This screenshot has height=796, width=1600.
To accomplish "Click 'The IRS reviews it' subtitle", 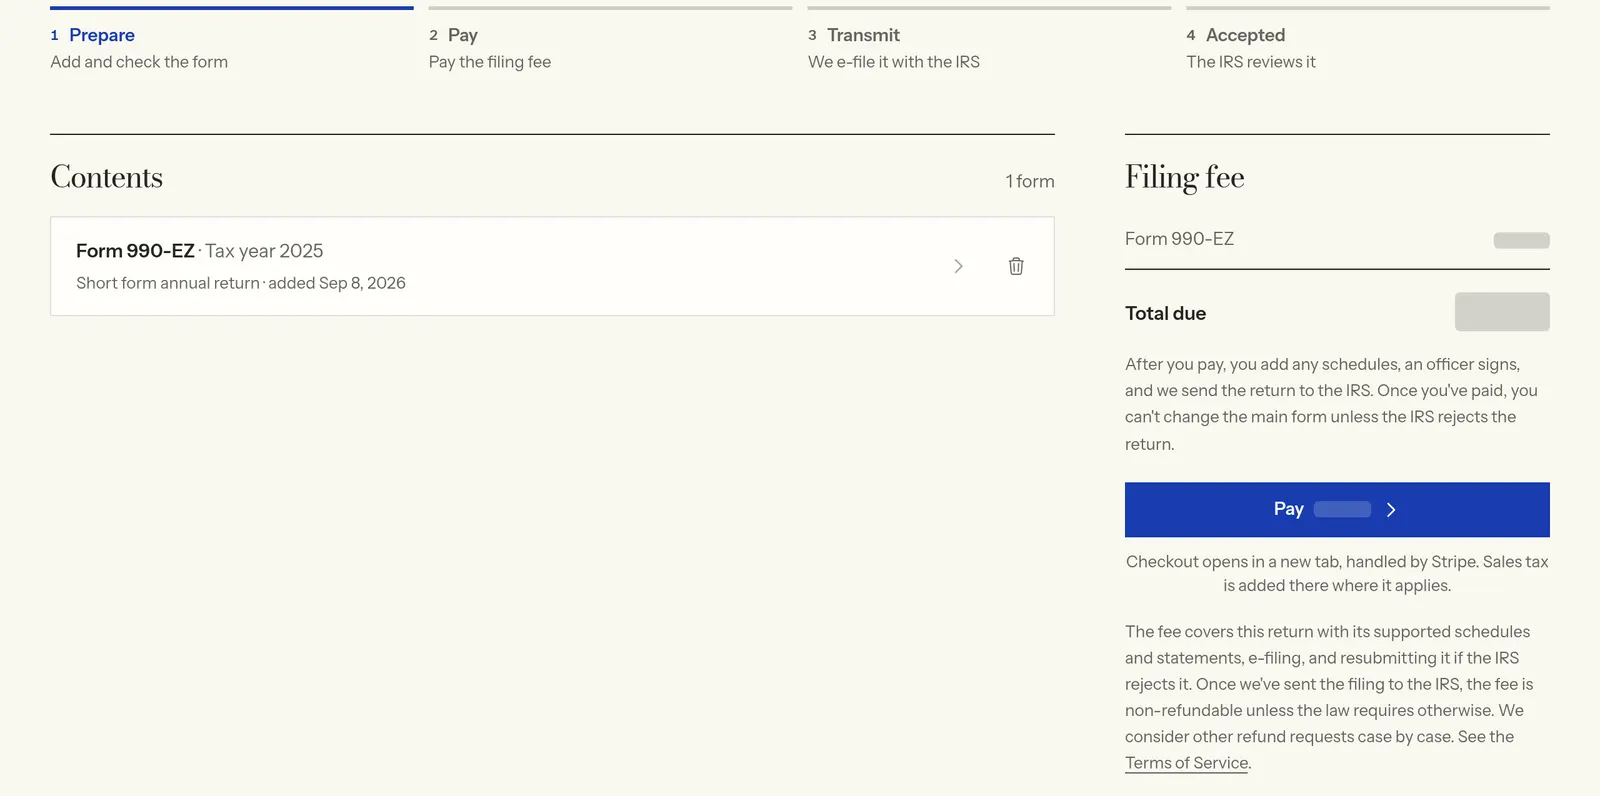I will click(1251, 62).
